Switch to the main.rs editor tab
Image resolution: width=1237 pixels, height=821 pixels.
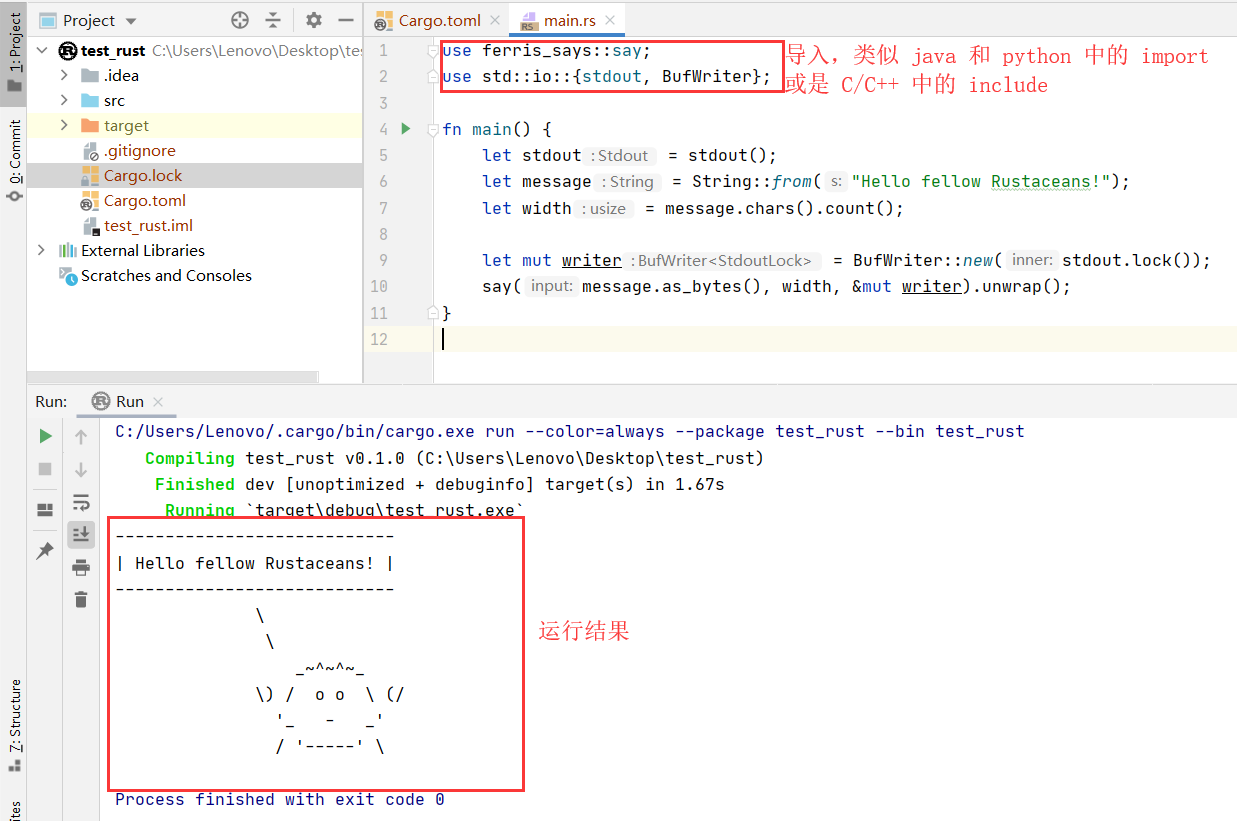tap(568, 20)
